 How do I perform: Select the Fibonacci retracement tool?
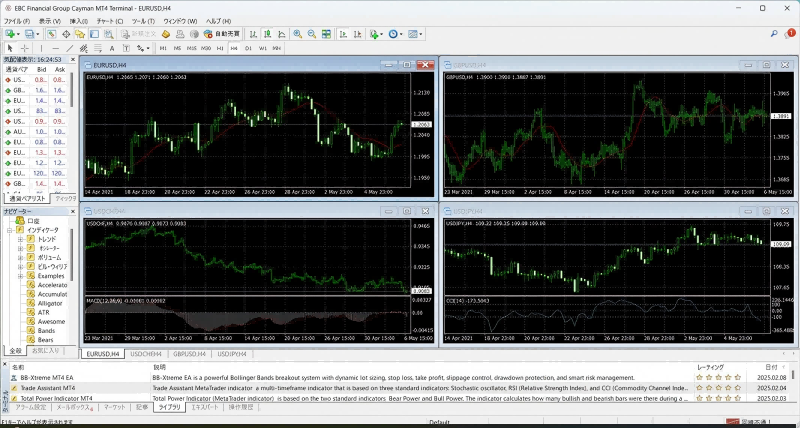tap(98, 48)
